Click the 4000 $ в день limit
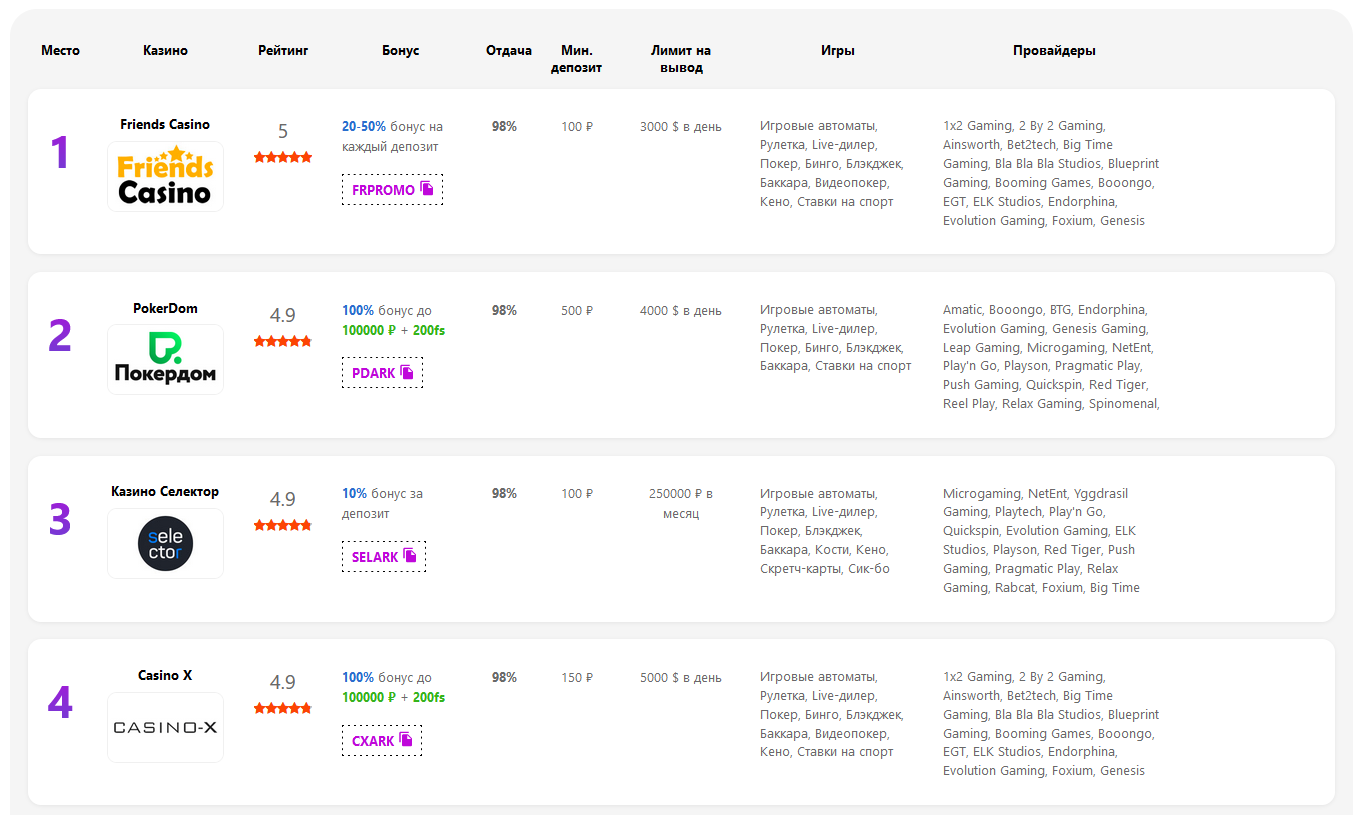1360x815 pixels. 681,310
